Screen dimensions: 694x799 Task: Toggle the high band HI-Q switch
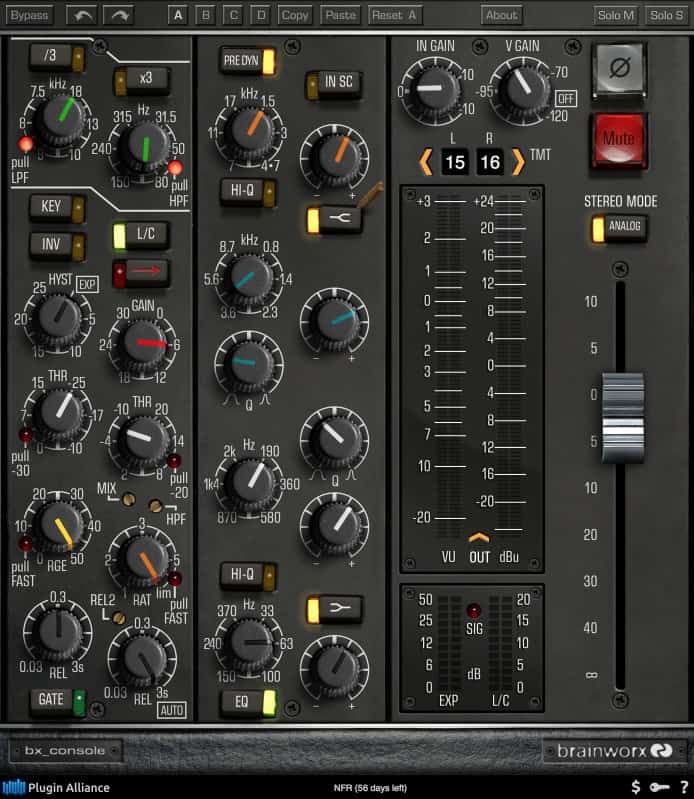(x=248, y=192)
